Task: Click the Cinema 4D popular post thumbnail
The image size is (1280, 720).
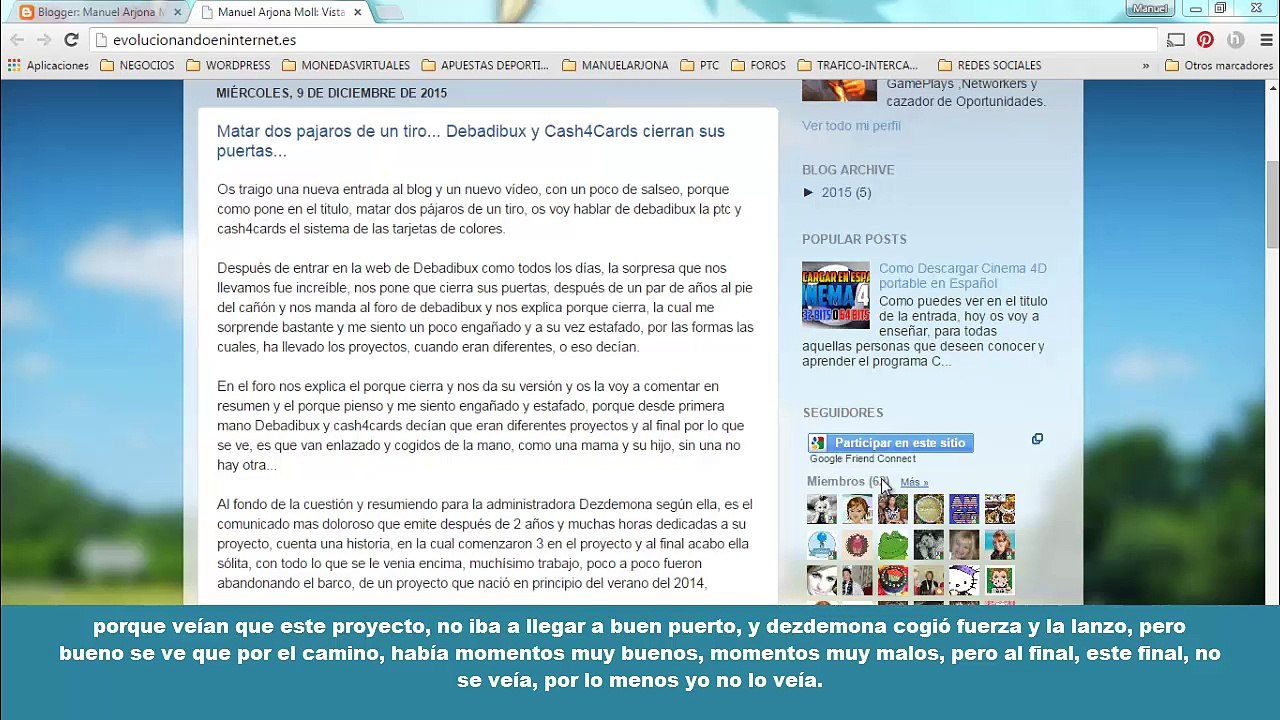Action: (x=836, y=295)
